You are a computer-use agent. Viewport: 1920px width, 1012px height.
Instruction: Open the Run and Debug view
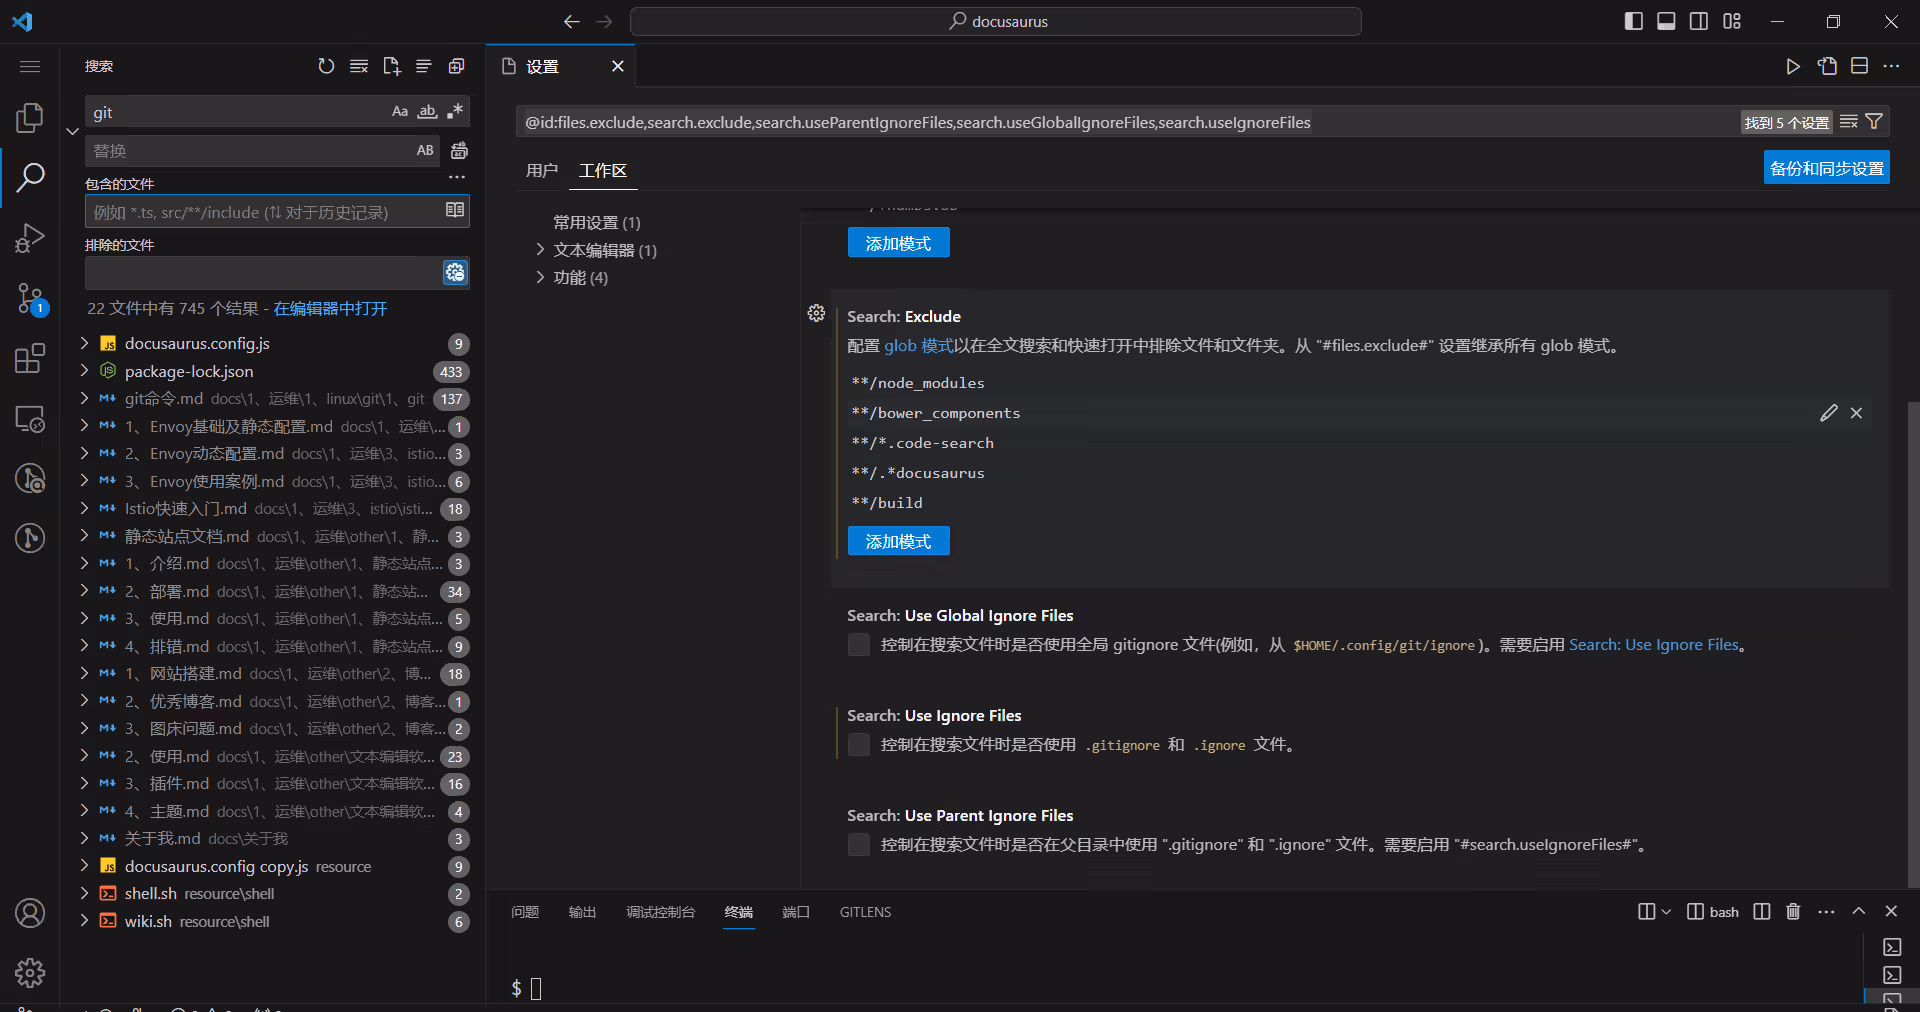click(30, 238)
